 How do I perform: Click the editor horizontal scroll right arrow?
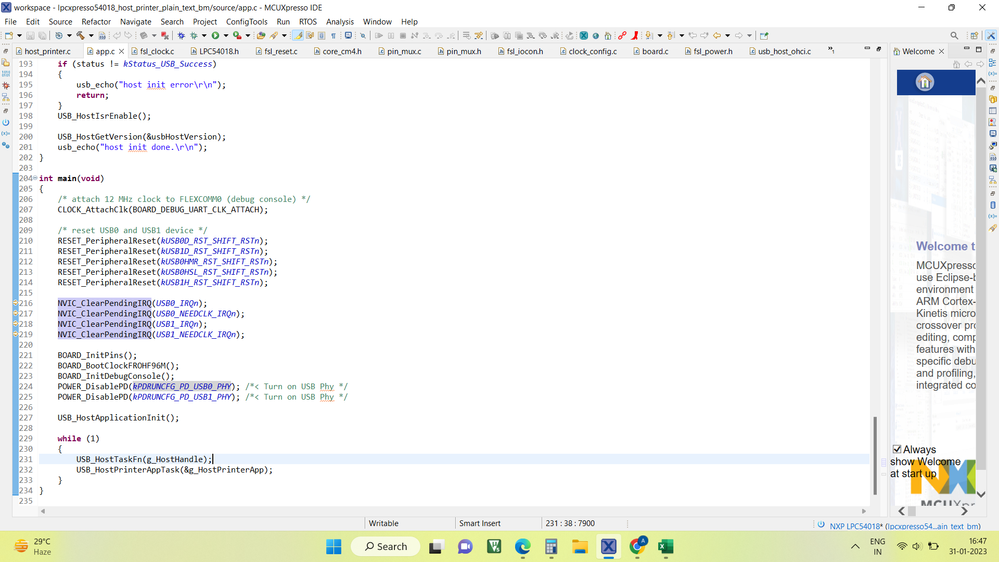[864, 511]
